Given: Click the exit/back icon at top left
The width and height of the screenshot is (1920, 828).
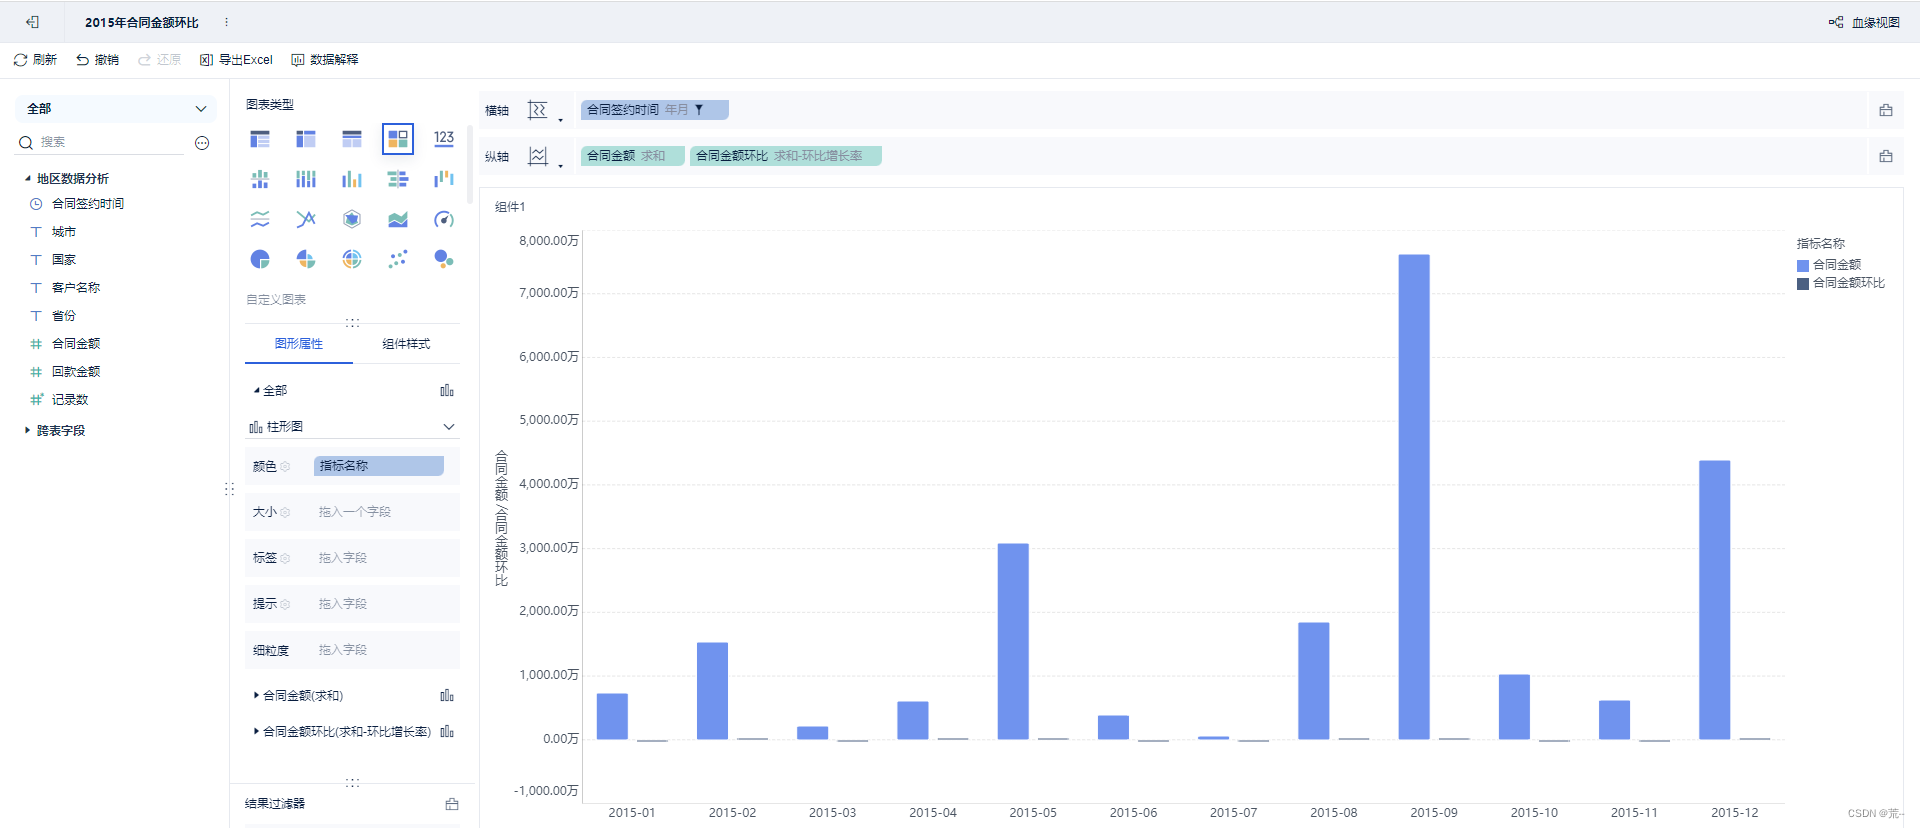Looking at the screenshot, I should (x=33, y=22).
